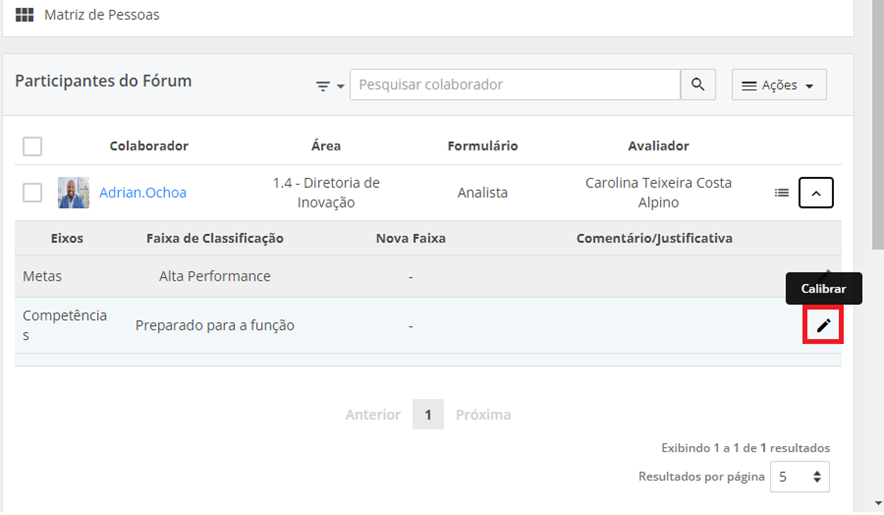The image size is (884, 515).
Task: Open the Resultados por página selector
Action: tap(799, 477)
